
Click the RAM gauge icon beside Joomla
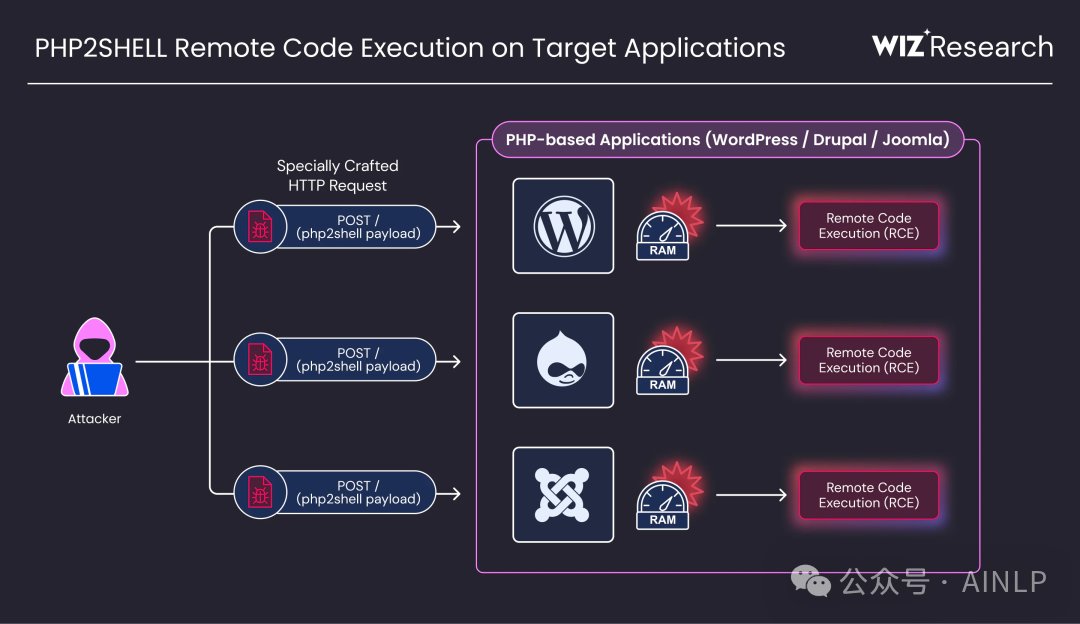coord(668,496)
